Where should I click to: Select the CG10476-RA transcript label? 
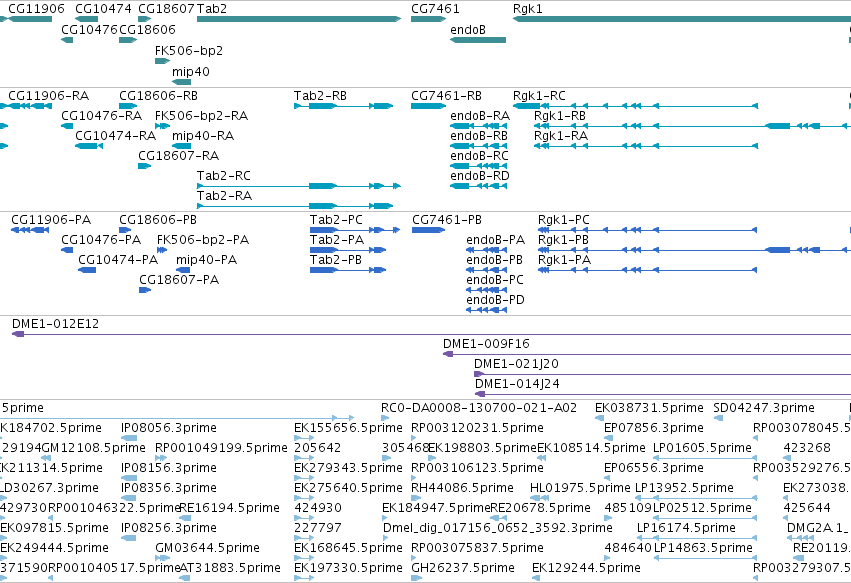point(101,116)
